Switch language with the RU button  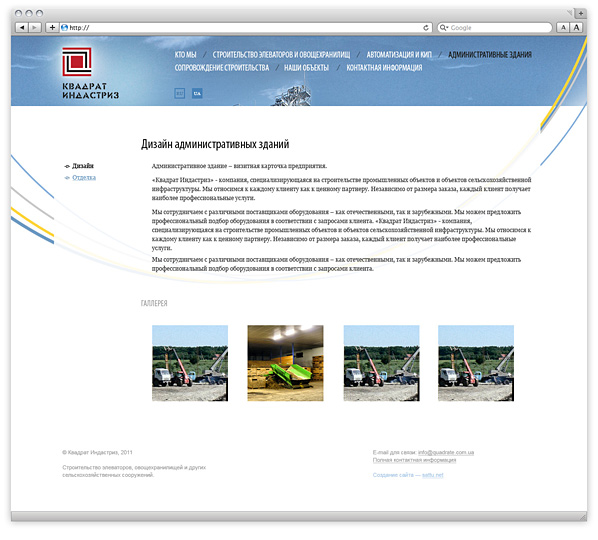tap(180, 93)
